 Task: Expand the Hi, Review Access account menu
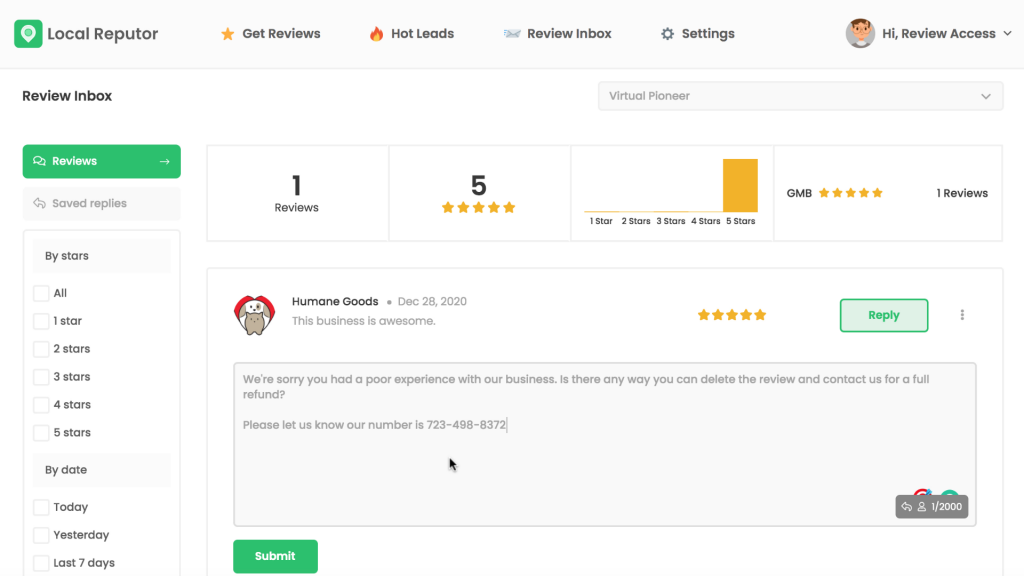click(938, 34)
